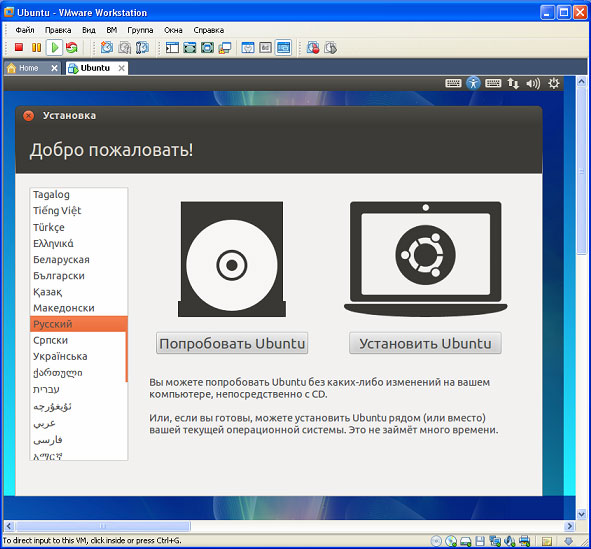This screenshot has width=591, height=549.
Task: Click the second keyboard indicator beside network arrows
Action: point(493,83)
